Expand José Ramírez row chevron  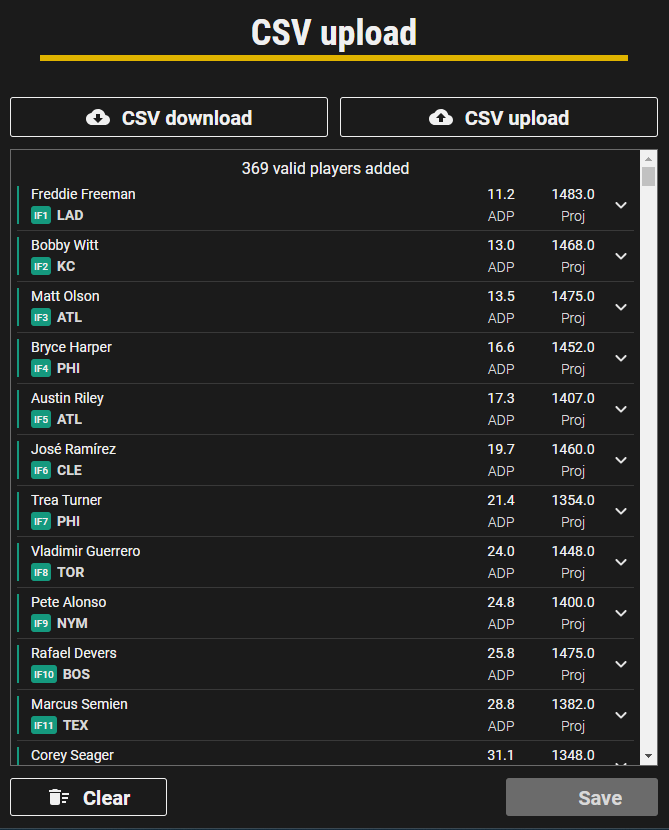point(621,460)
